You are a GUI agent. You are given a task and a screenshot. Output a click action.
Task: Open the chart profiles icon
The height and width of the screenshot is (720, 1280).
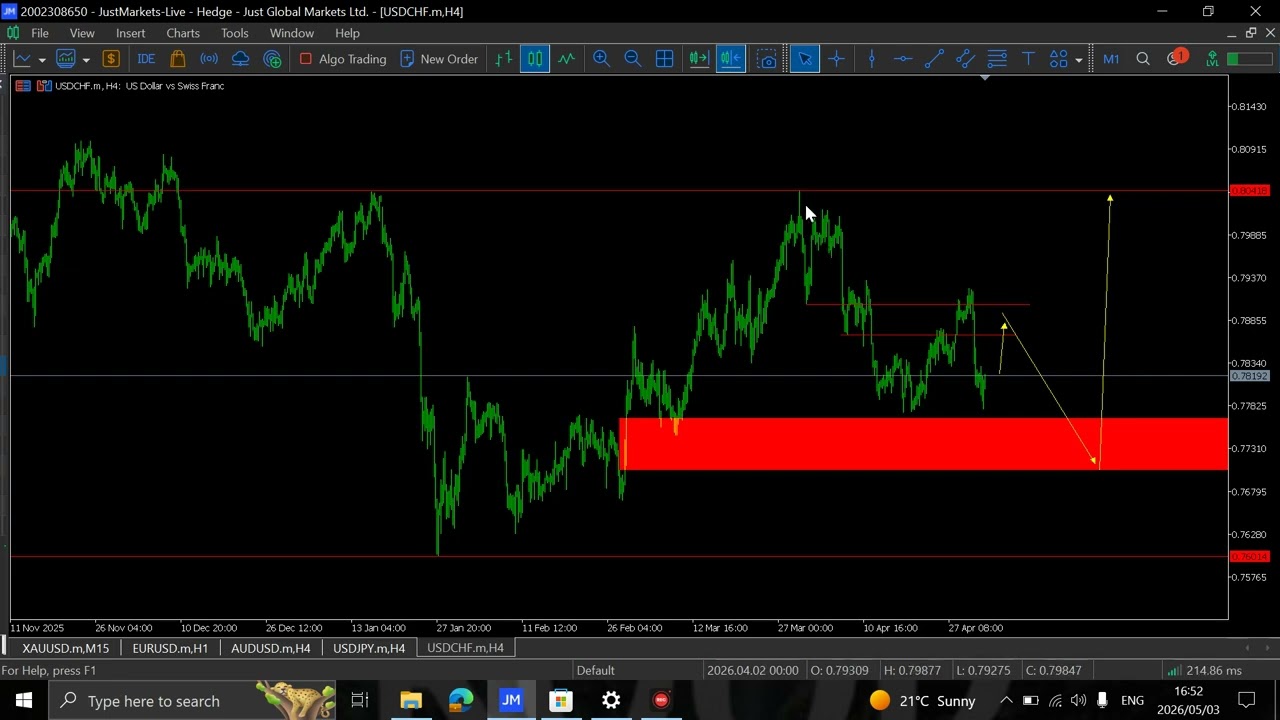[x=66, y=59]
